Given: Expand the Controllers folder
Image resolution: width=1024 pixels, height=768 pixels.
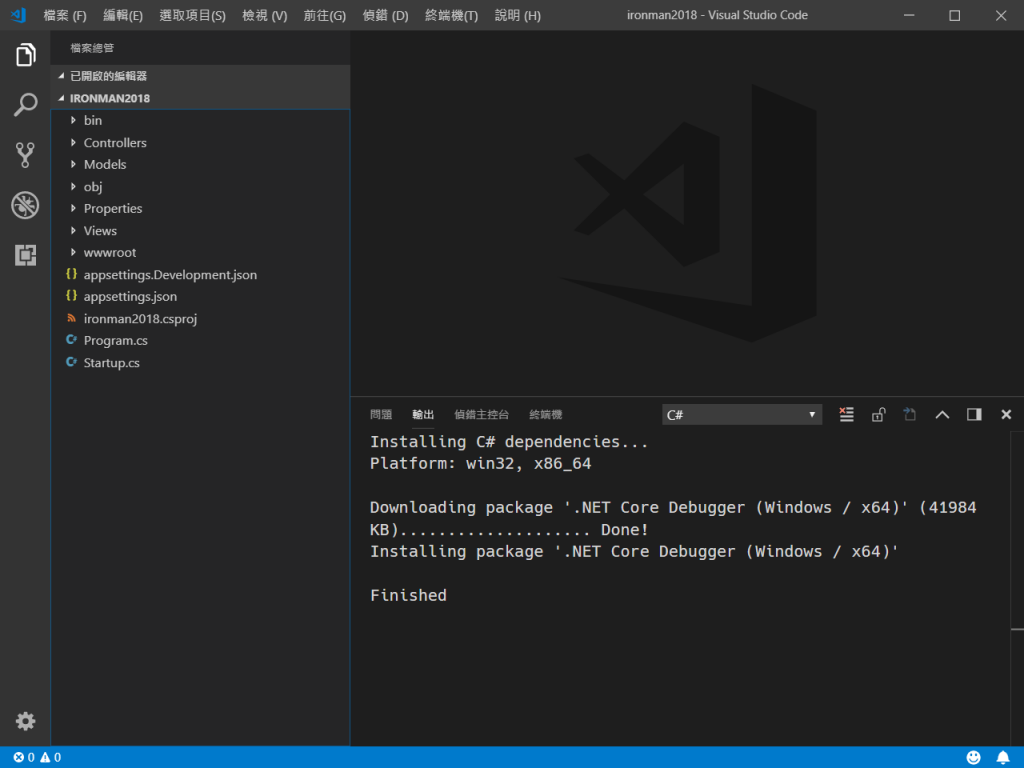Looking at the screenshot, I should (x=200, y=142).
